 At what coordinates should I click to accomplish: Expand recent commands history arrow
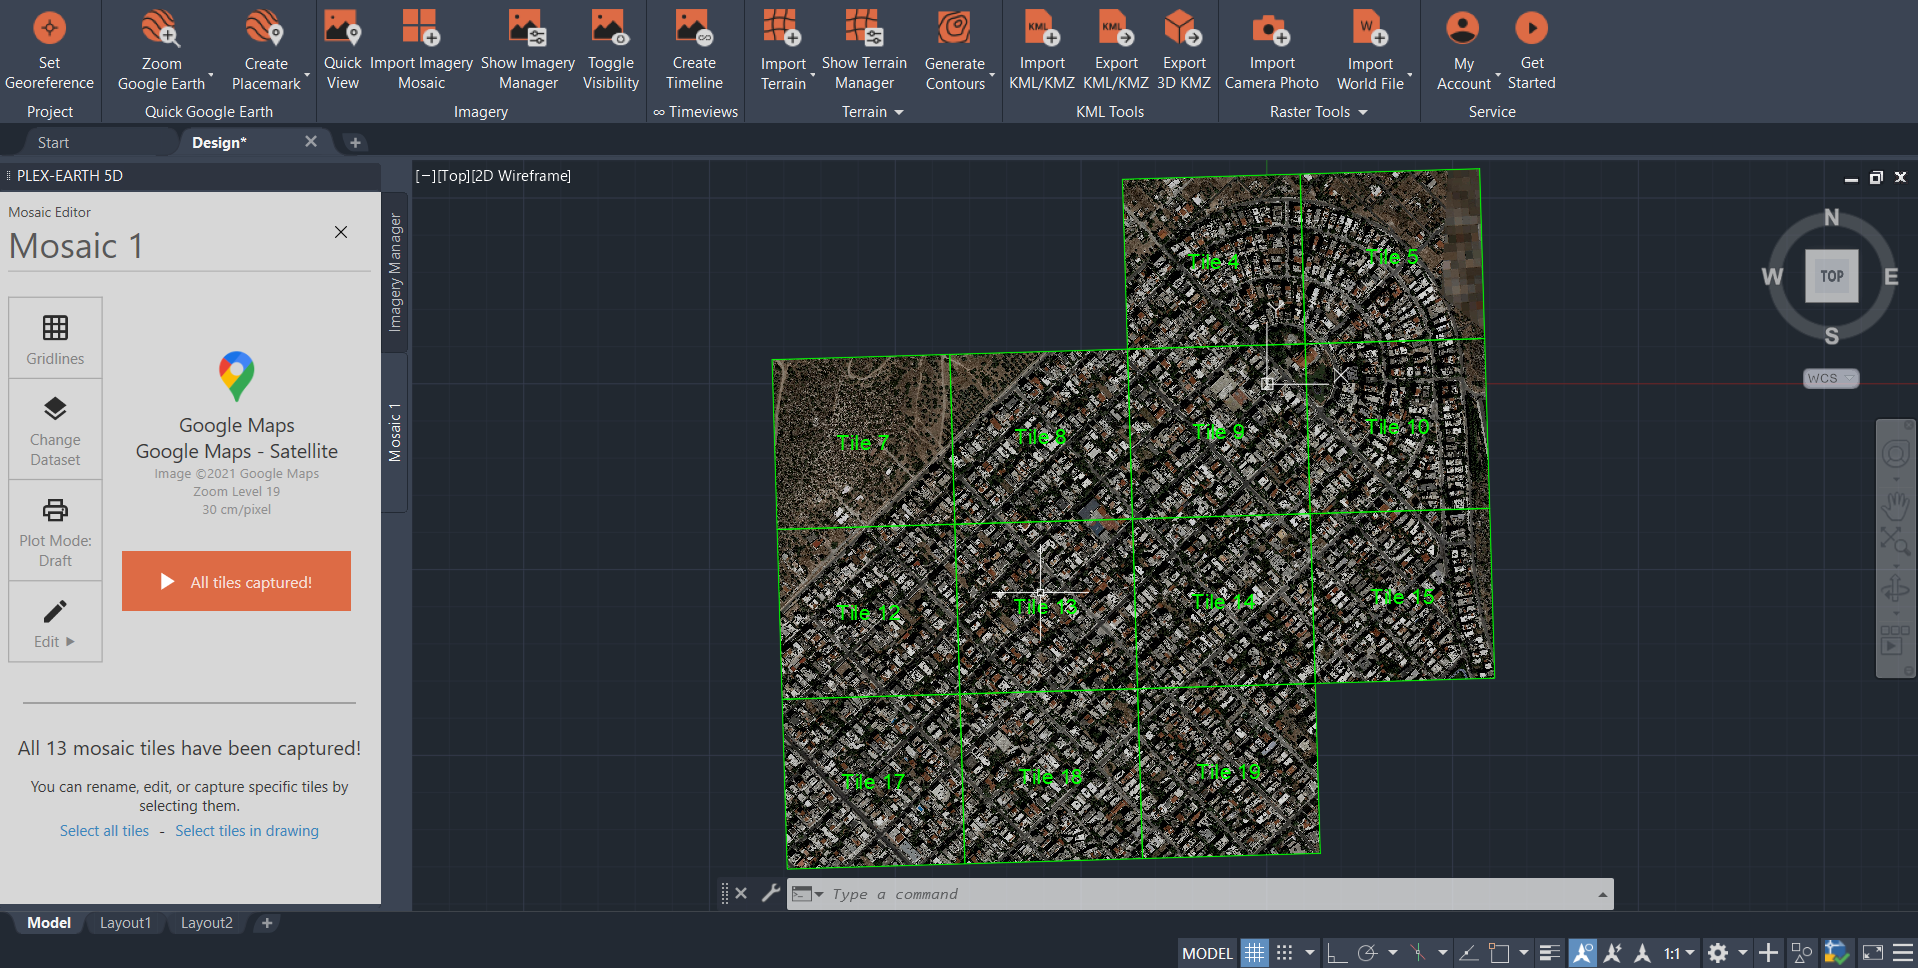[x=1602, y=894]
